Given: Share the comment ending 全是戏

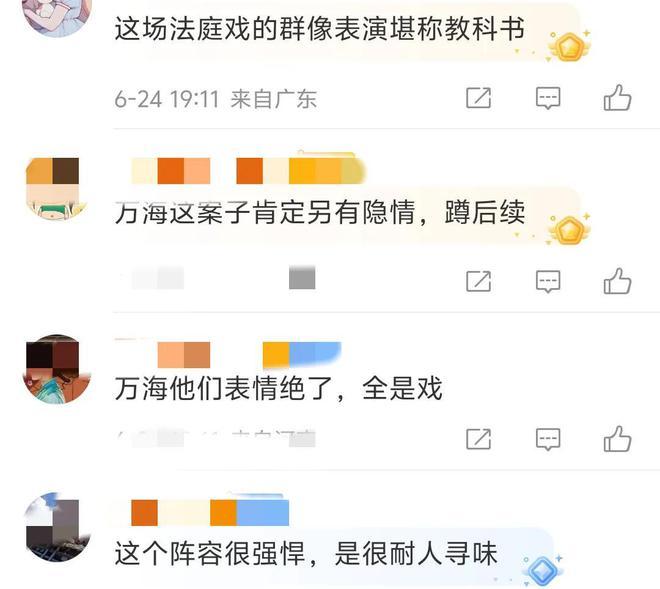Looking at the screenshot, I should (479, 439).
